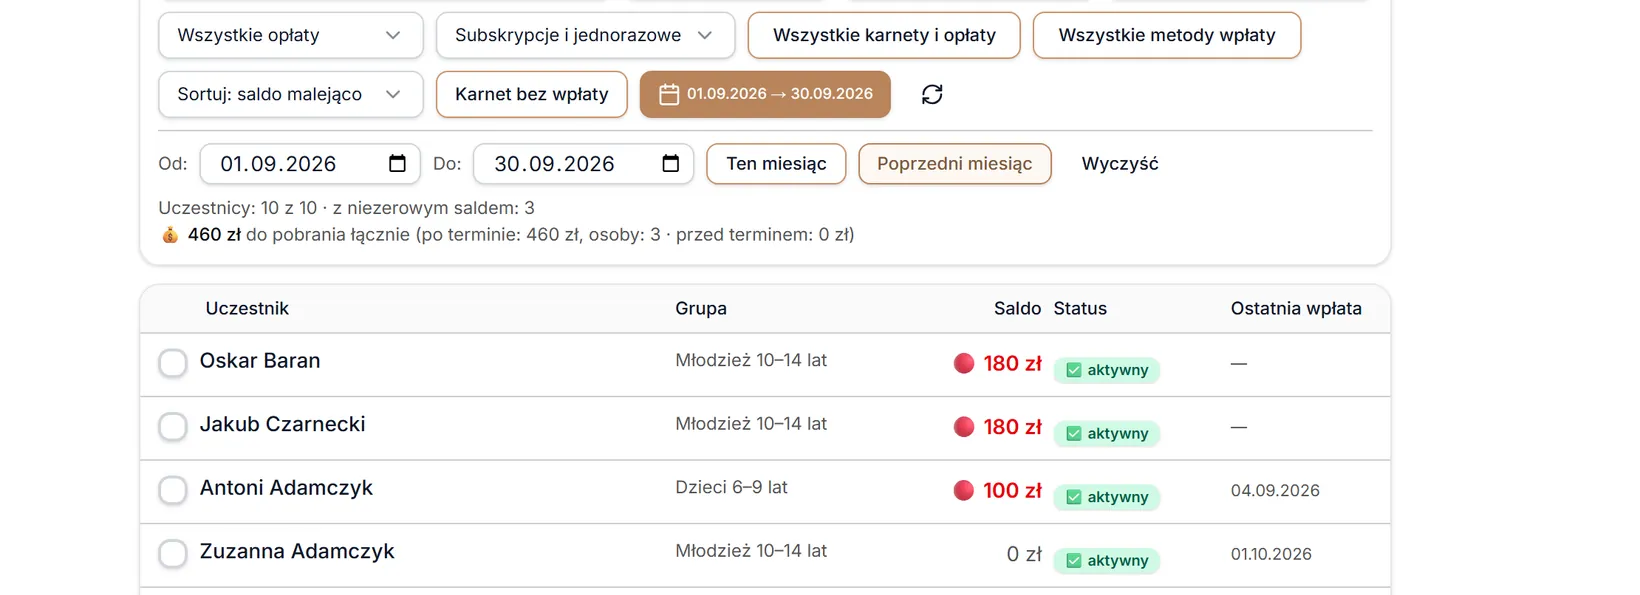Click last payment date 04.09.2026
The height and width of the screenshot is (595, 1640).
[x=1275, y=491]
